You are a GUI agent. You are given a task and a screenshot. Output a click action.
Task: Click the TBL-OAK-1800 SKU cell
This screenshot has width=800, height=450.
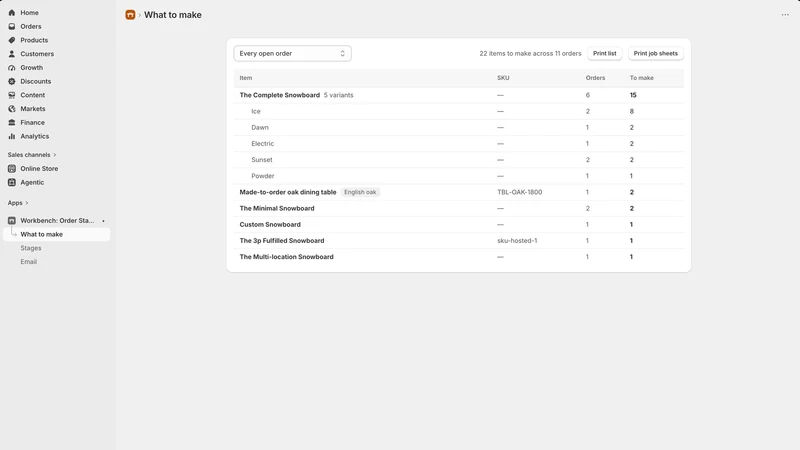pos(519,192)
